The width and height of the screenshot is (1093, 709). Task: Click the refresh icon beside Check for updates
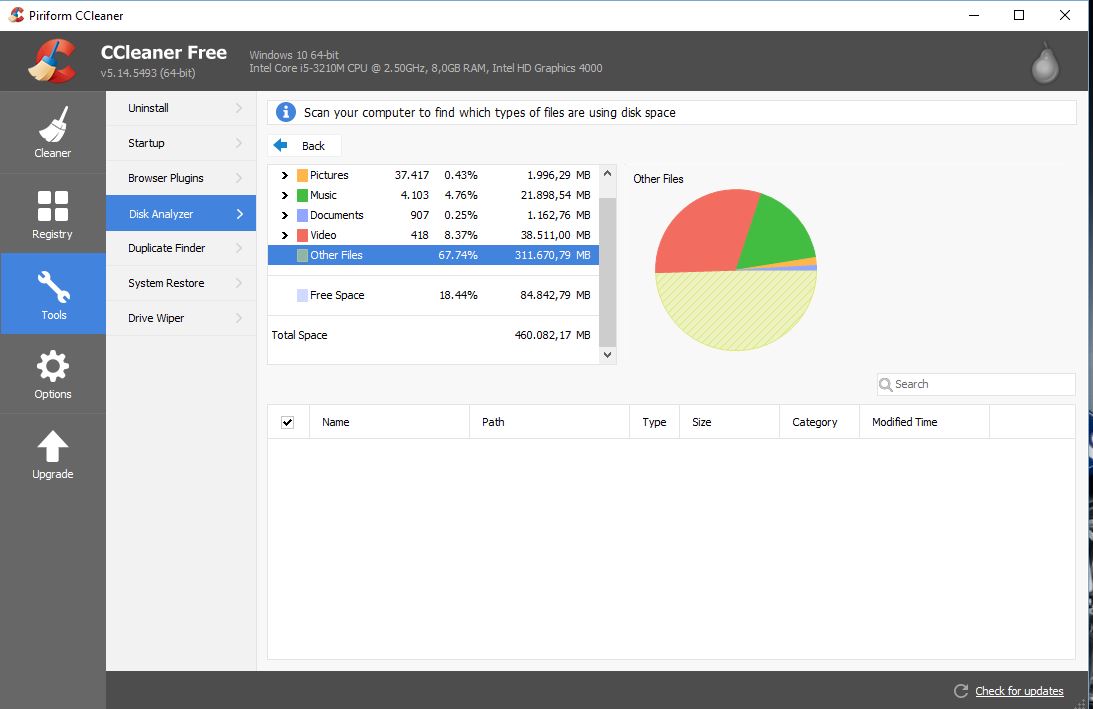click(x=961, y=691)
